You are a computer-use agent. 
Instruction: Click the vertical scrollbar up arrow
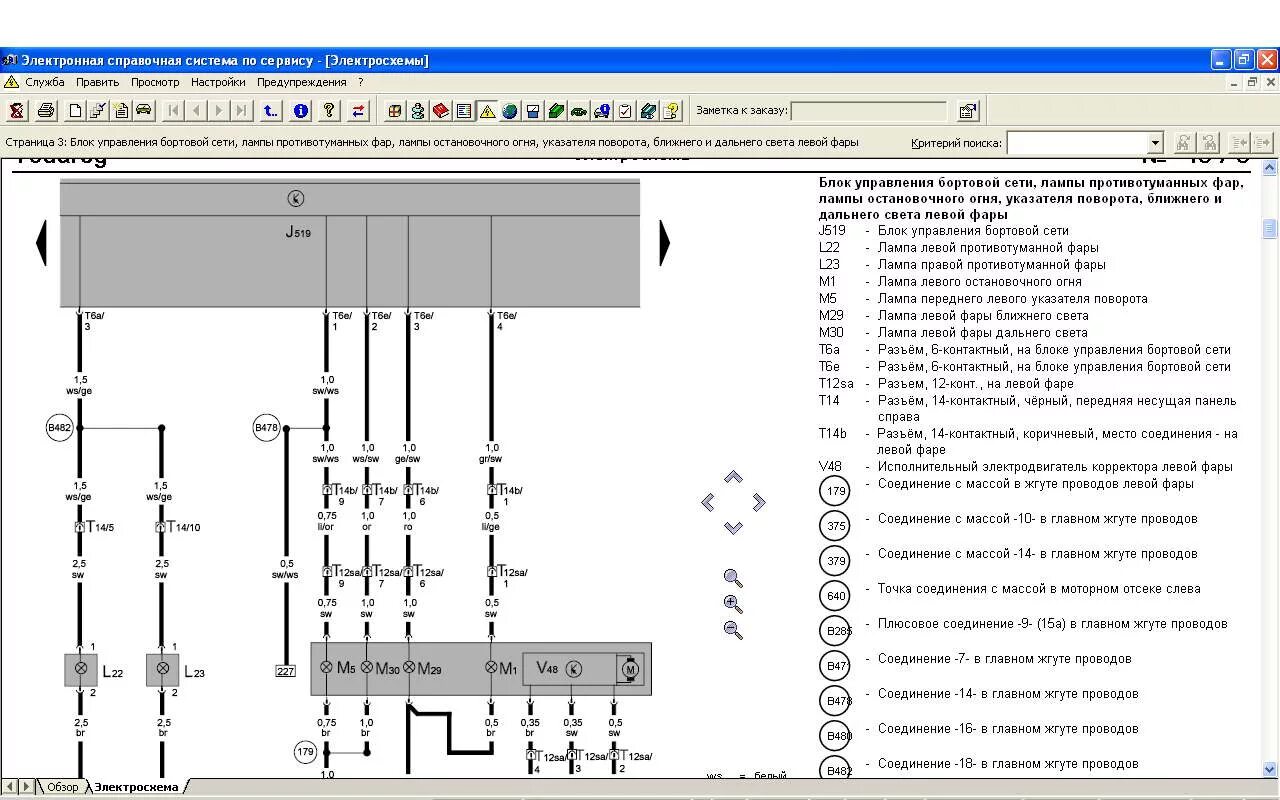pyautogui.click(x=1270, y=168)
